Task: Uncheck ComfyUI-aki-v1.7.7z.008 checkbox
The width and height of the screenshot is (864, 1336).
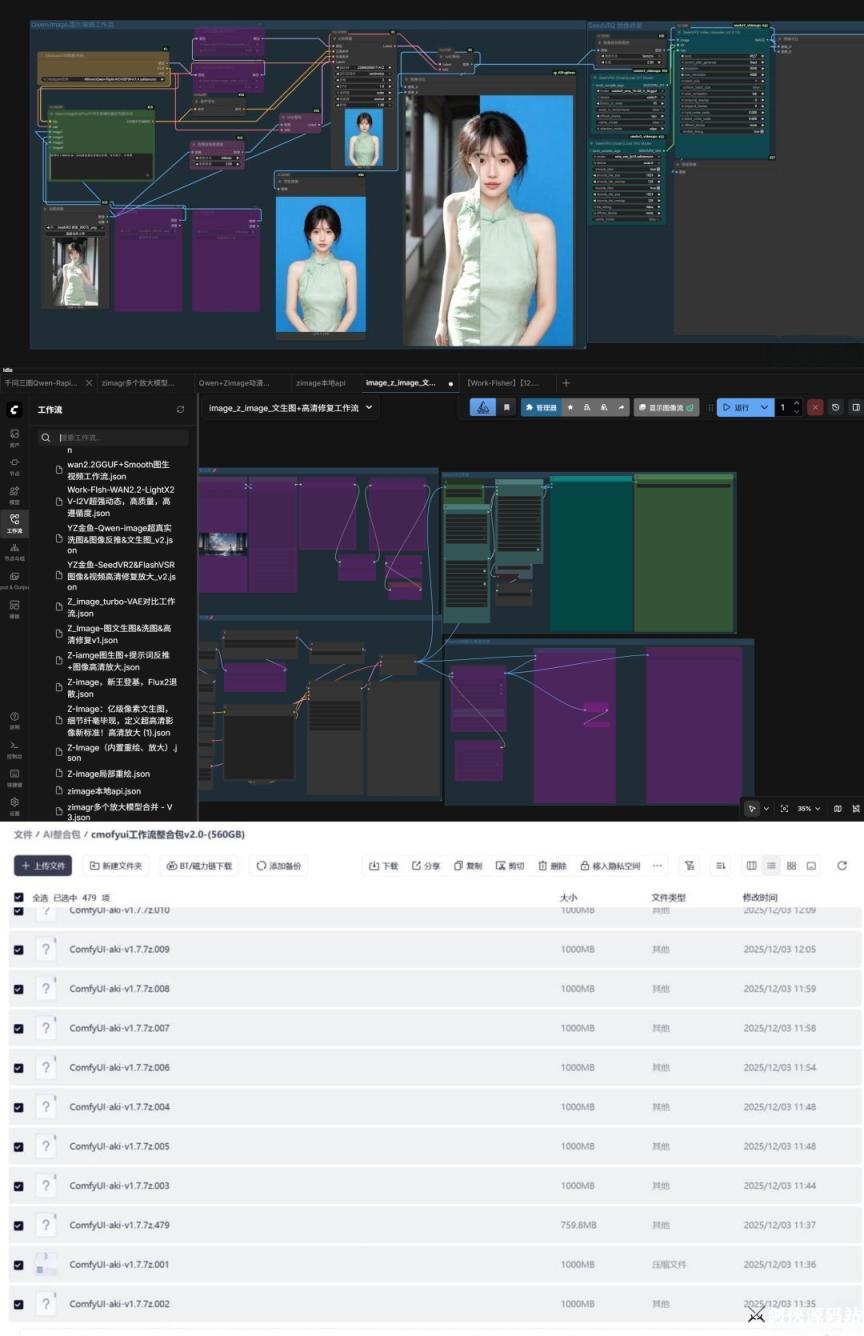Action: (18, 989)
